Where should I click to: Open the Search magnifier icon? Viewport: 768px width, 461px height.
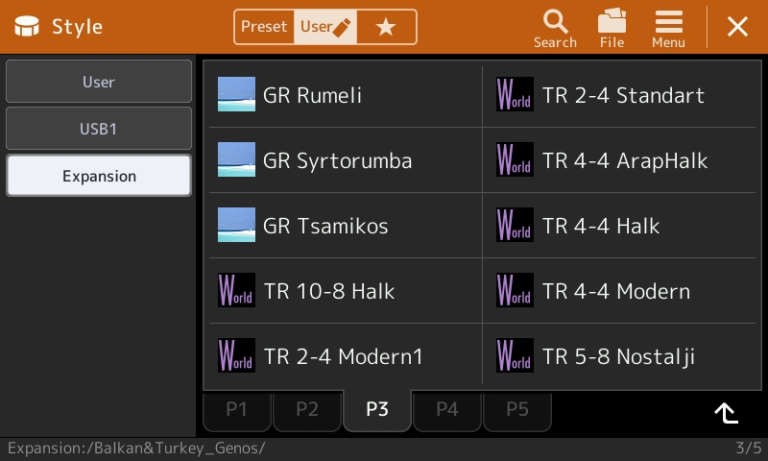[555, 22]
